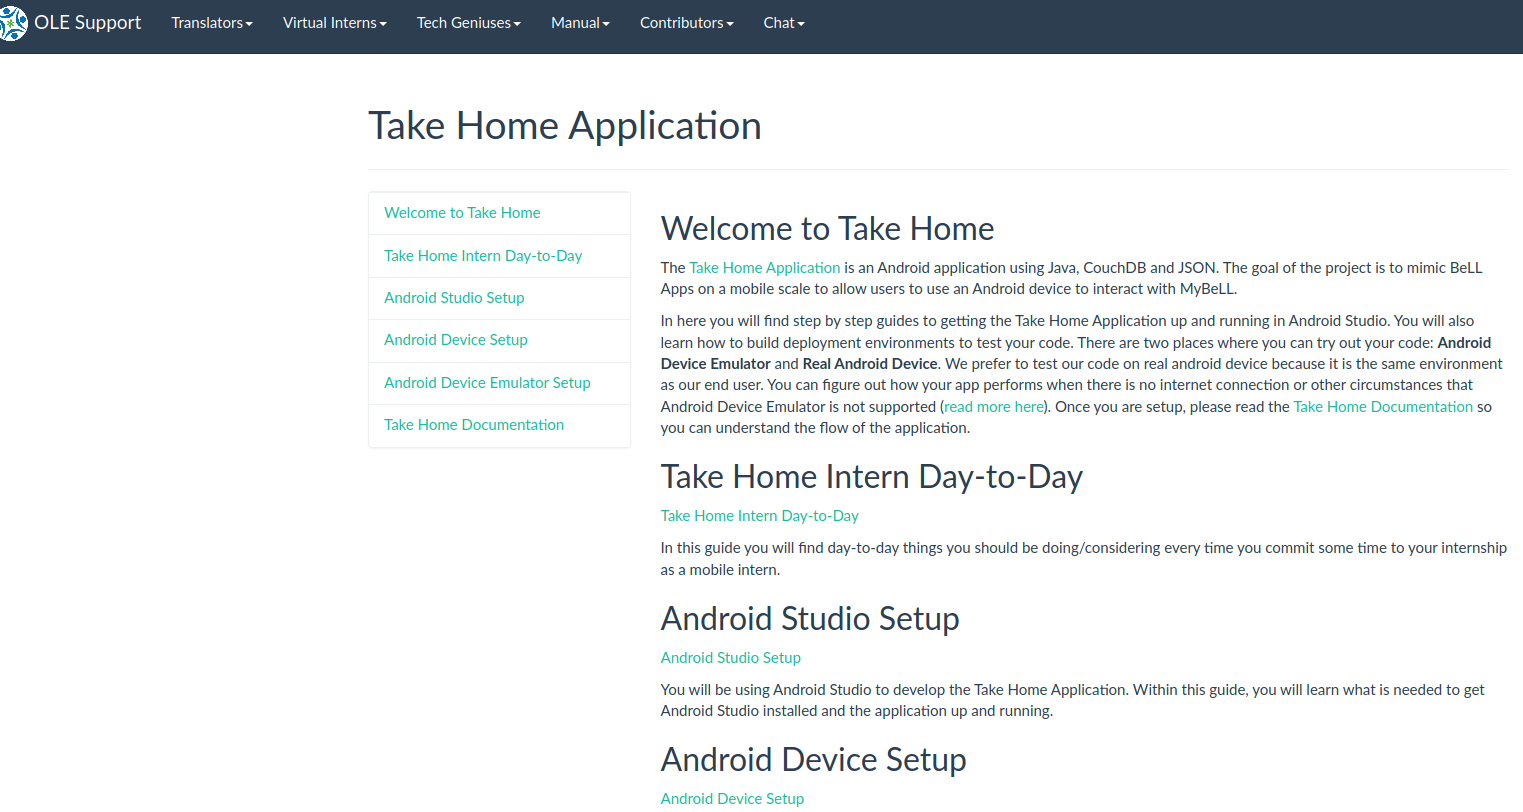The width and height of the screenshot is (1523, 812).
Task: Click the Android Studio Setup heading
Action: click(810, 619)
